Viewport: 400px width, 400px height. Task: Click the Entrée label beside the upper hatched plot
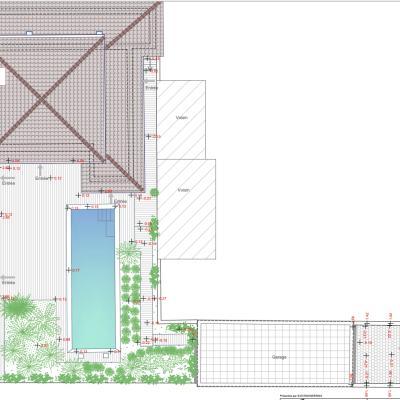(151, 88)
